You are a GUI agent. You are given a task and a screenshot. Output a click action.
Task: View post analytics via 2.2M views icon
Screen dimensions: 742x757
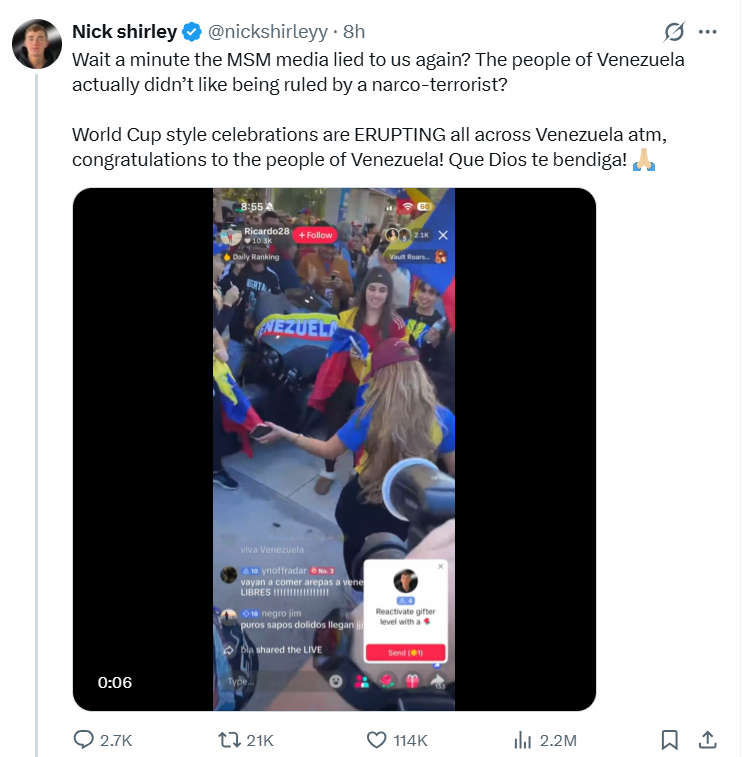[522, 740]
